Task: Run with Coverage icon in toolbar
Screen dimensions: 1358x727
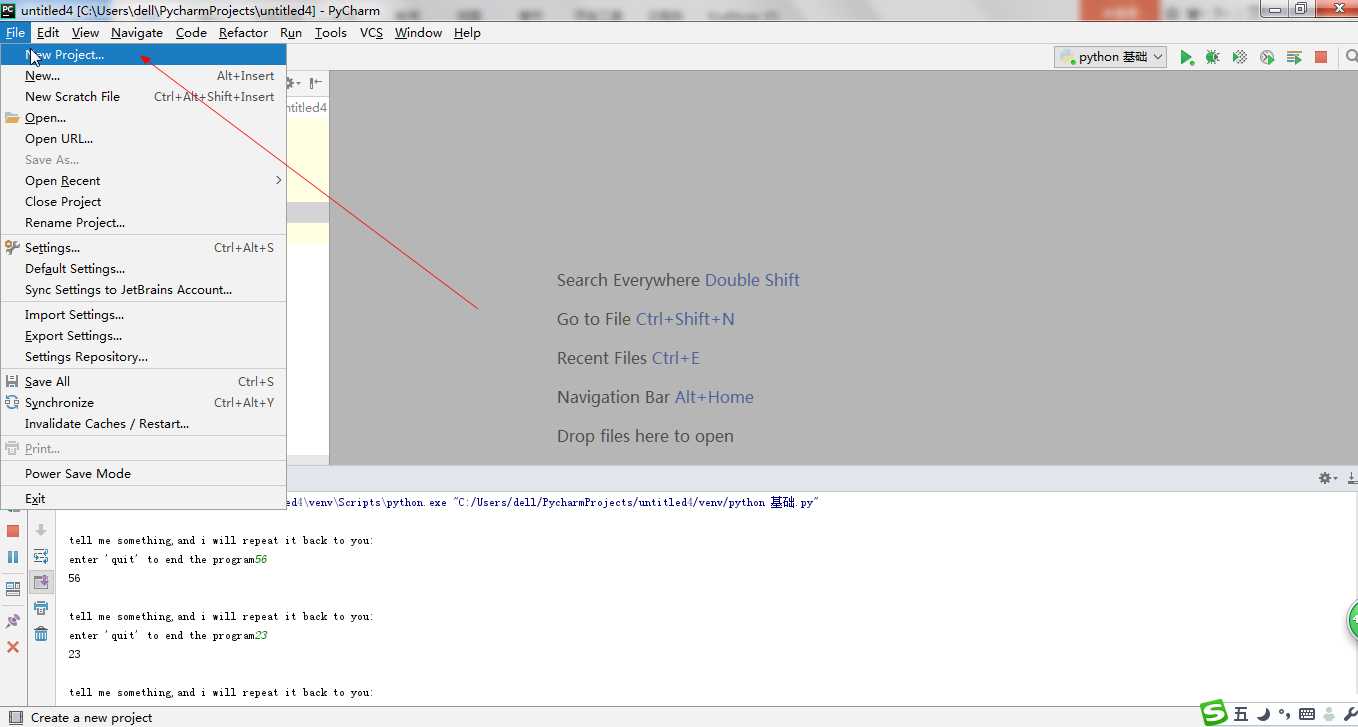Action: [x=1240, y=57]
